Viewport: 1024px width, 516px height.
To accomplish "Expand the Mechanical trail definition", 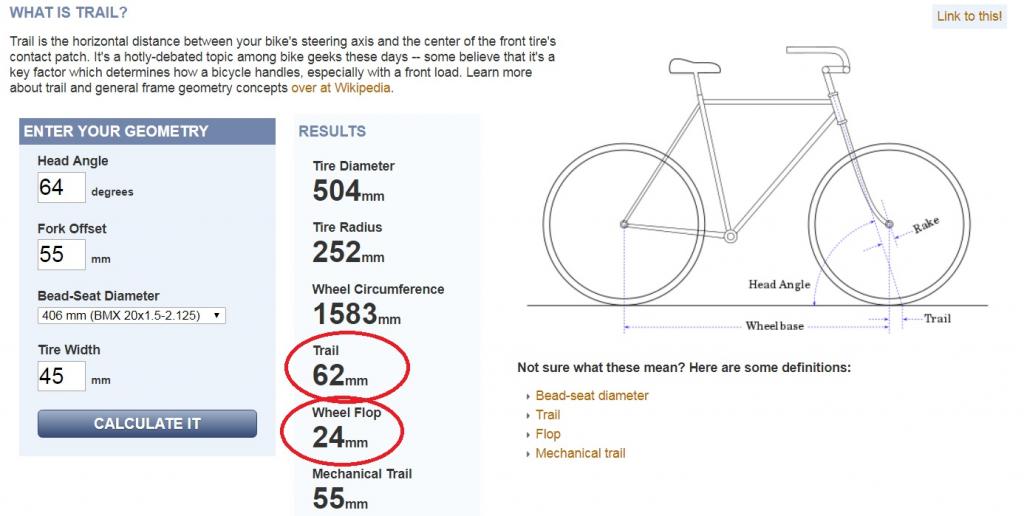I will (x=580, y=453).
